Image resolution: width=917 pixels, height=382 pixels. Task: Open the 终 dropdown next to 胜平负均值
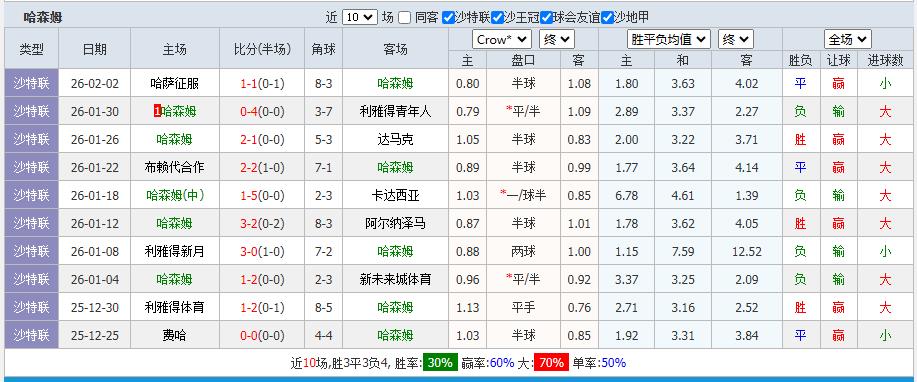(736, 40)
